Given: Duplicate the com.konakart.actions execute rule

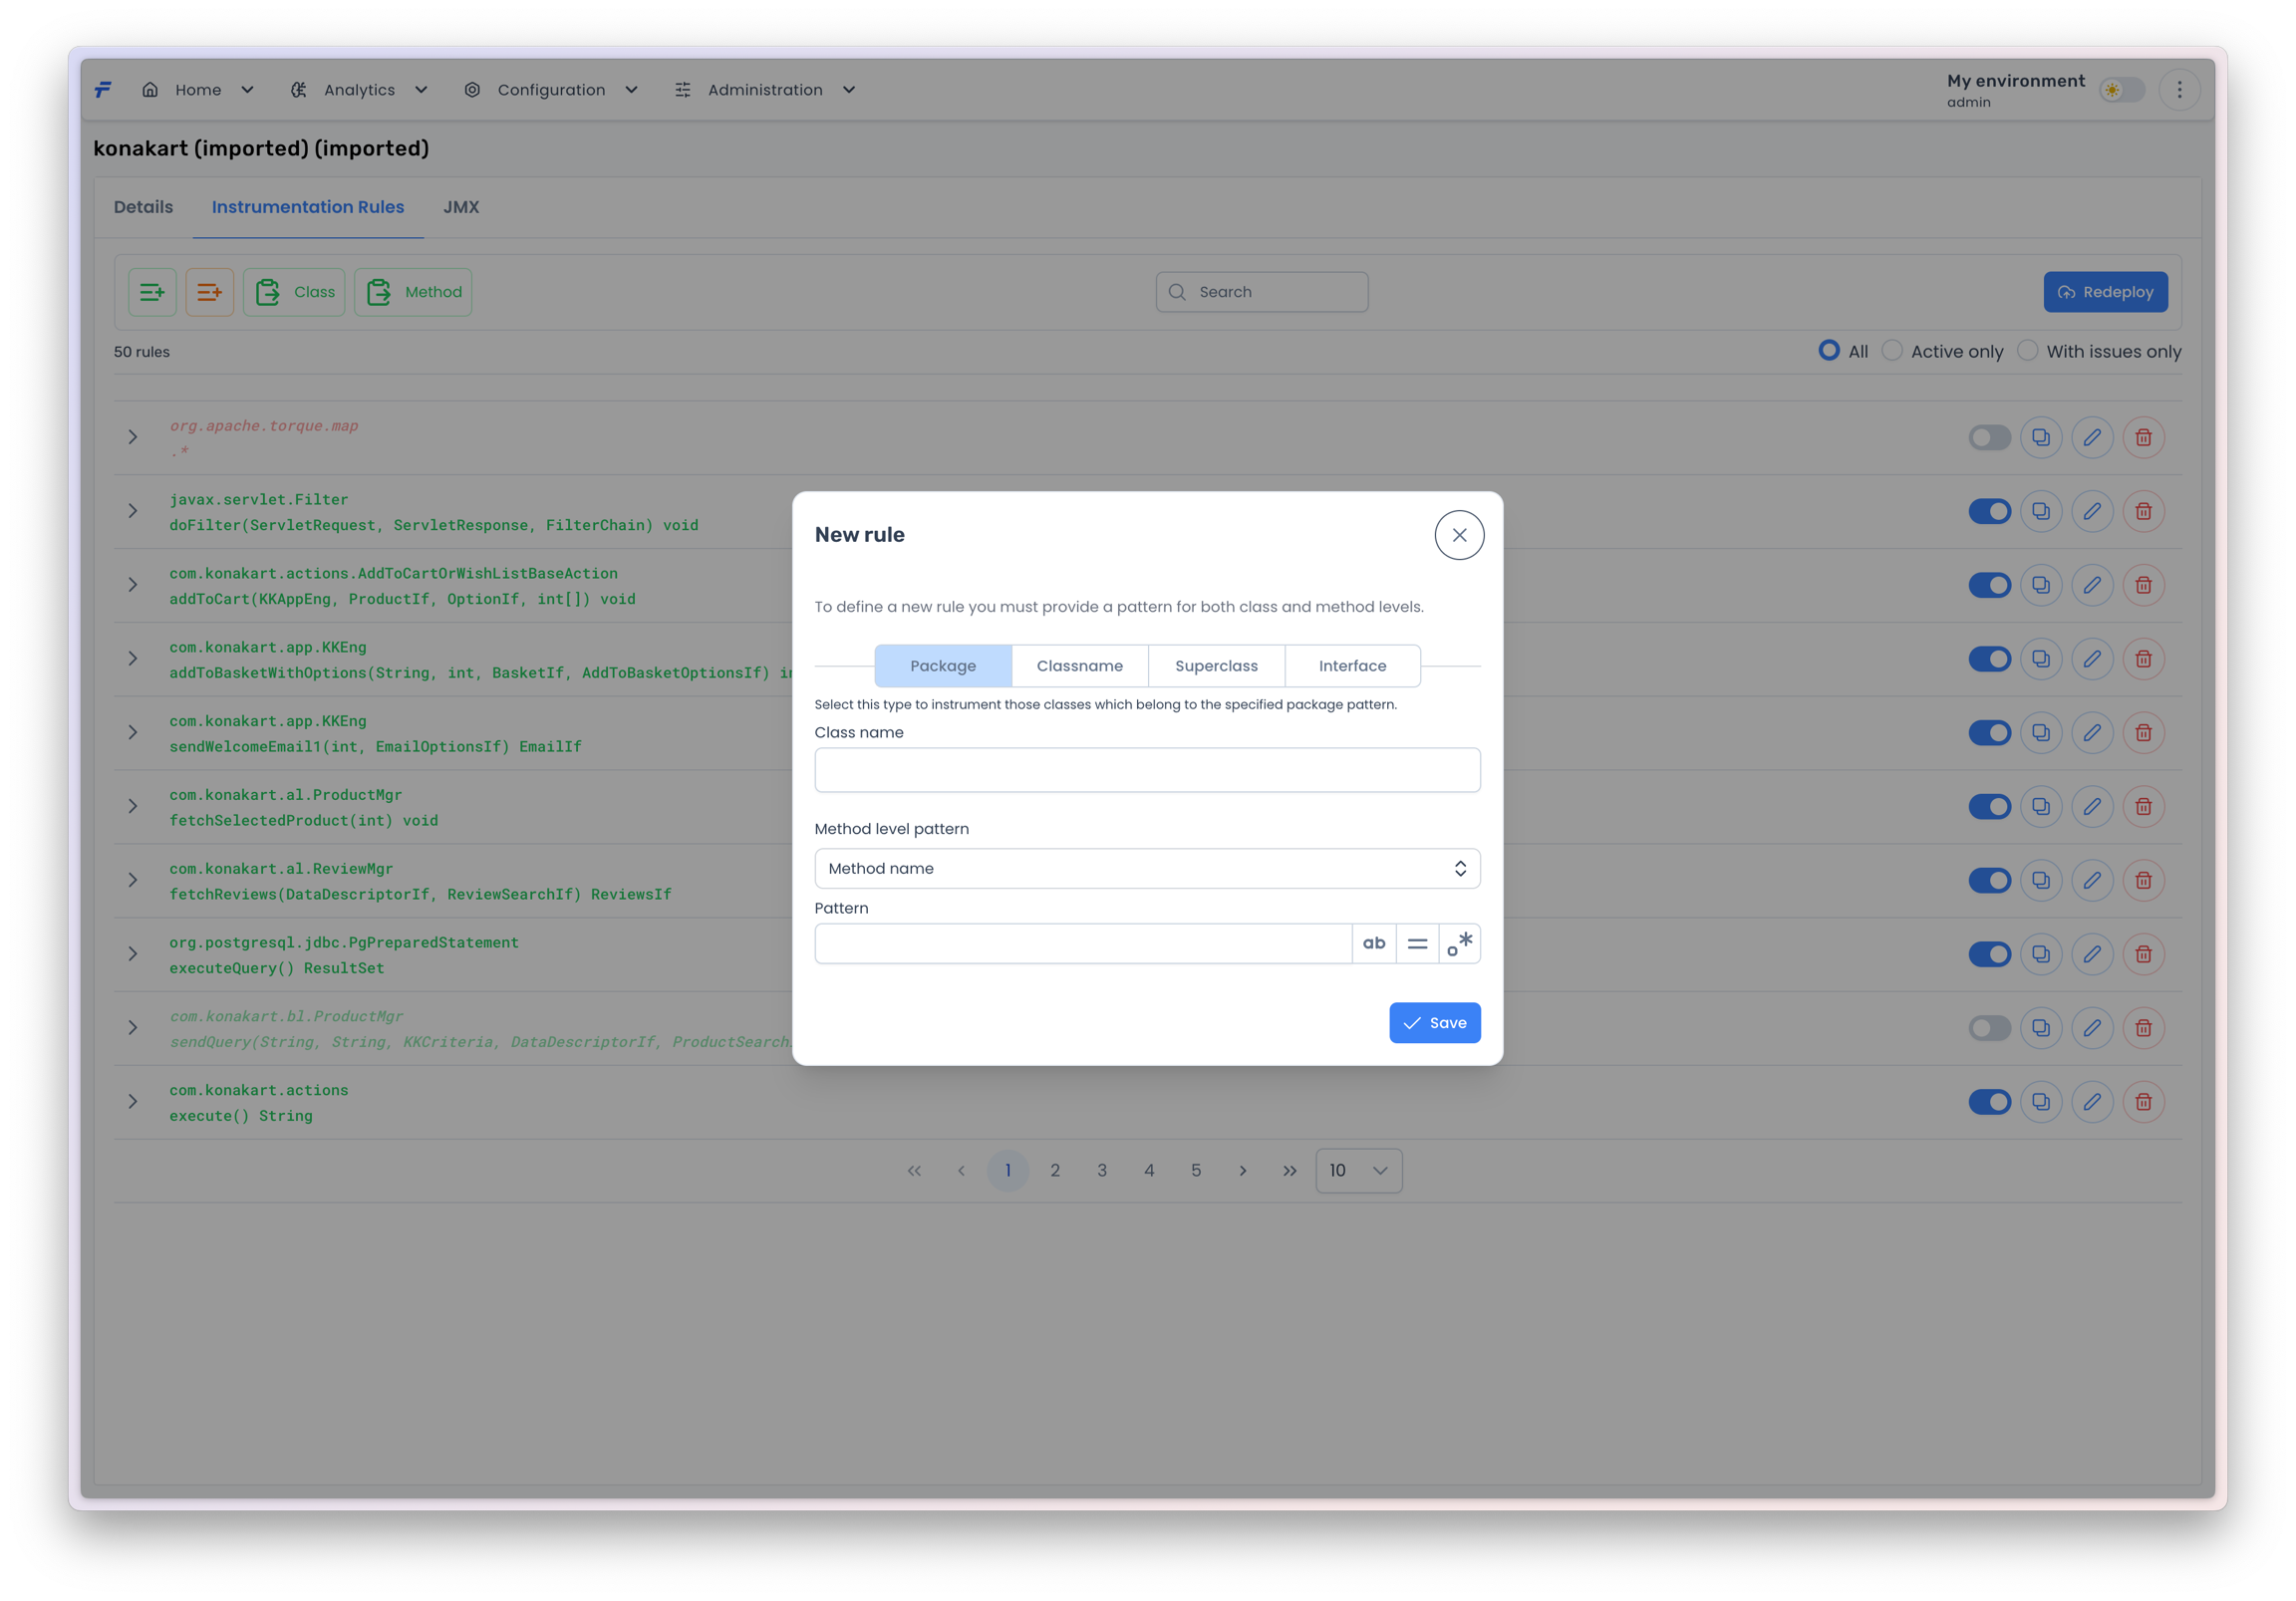Looking at the screenshot, I should click(x=2041, y=1102).
